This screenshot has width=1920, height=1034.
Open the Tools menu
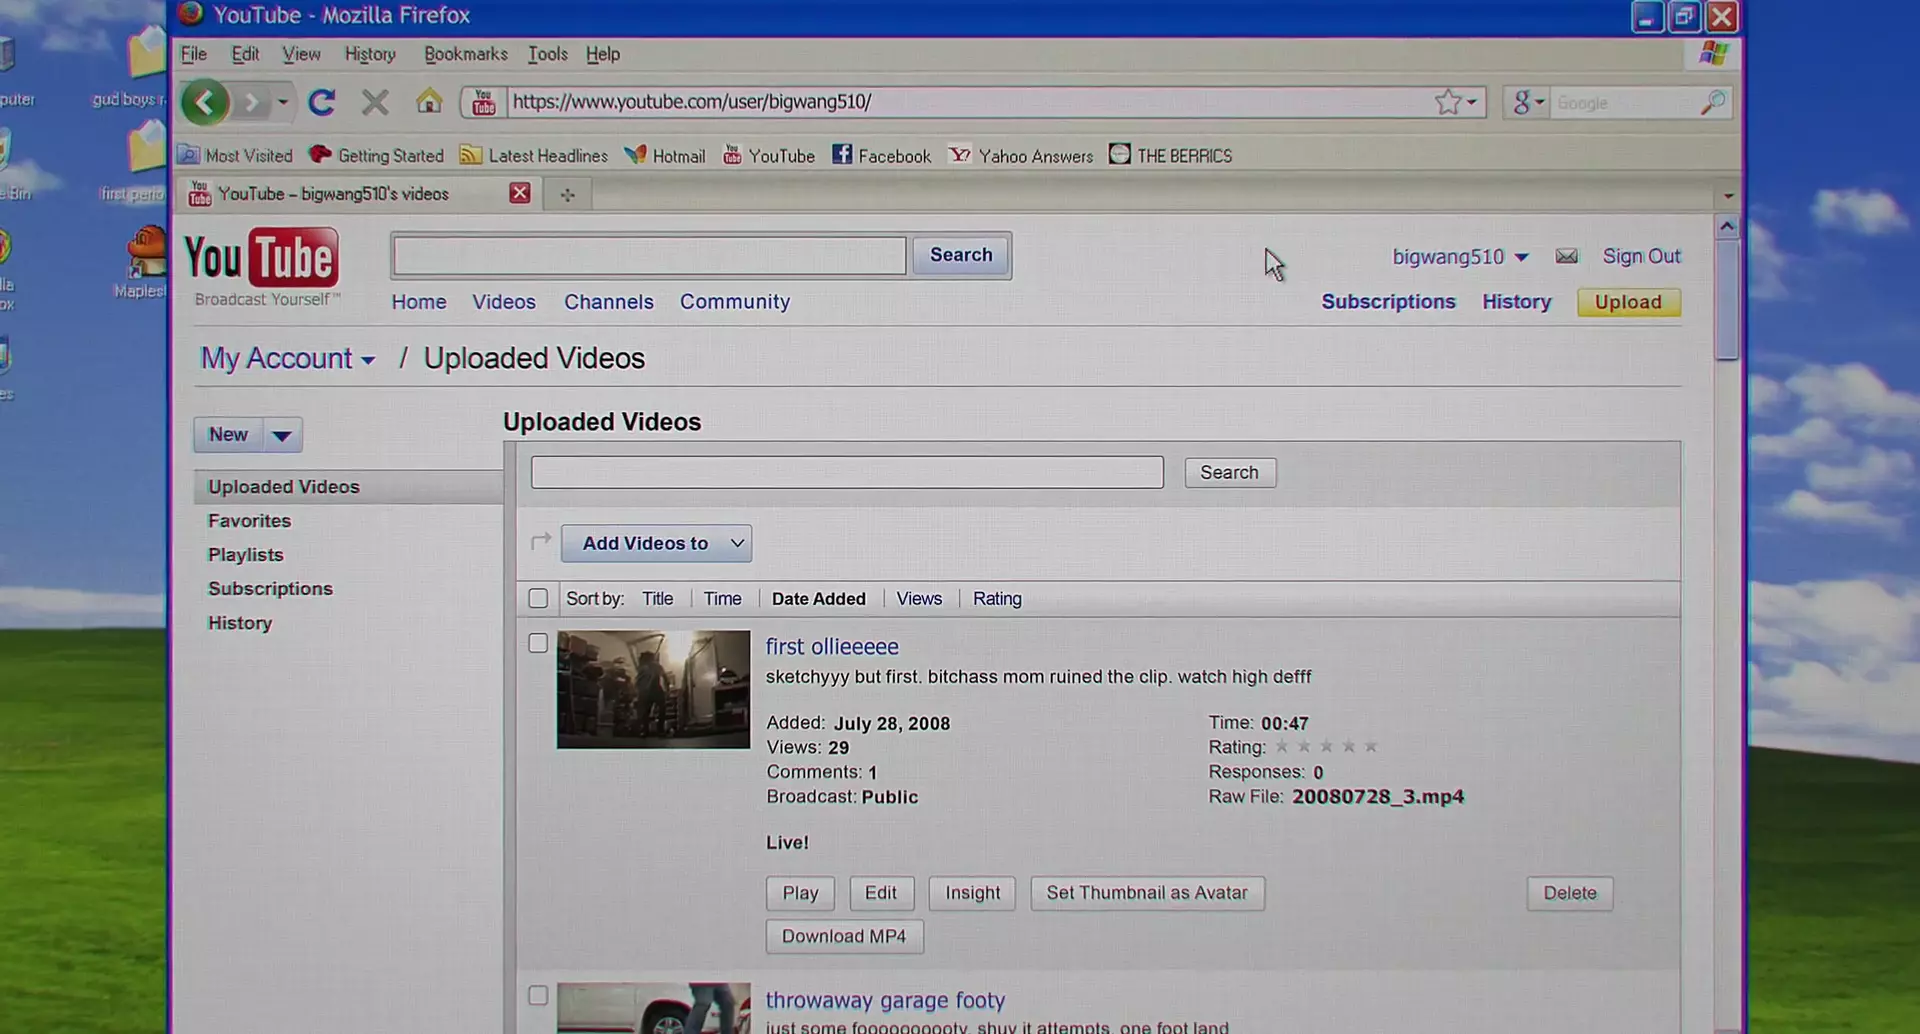pos(547,54)
